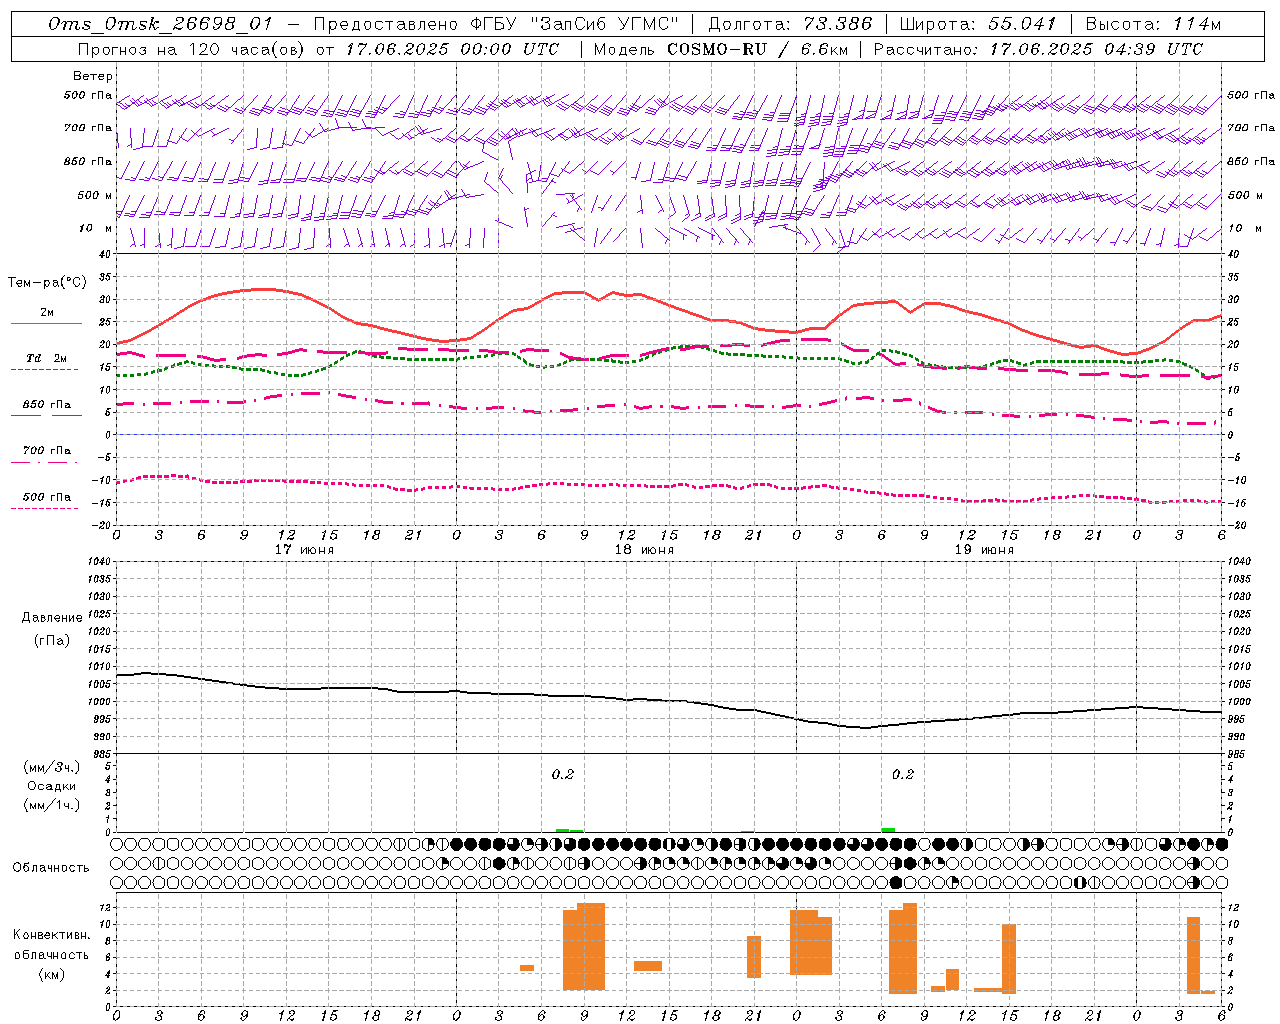1280x1024 pixels.
Task: Click the Конвективн. panel label
Action: (52, 935)
